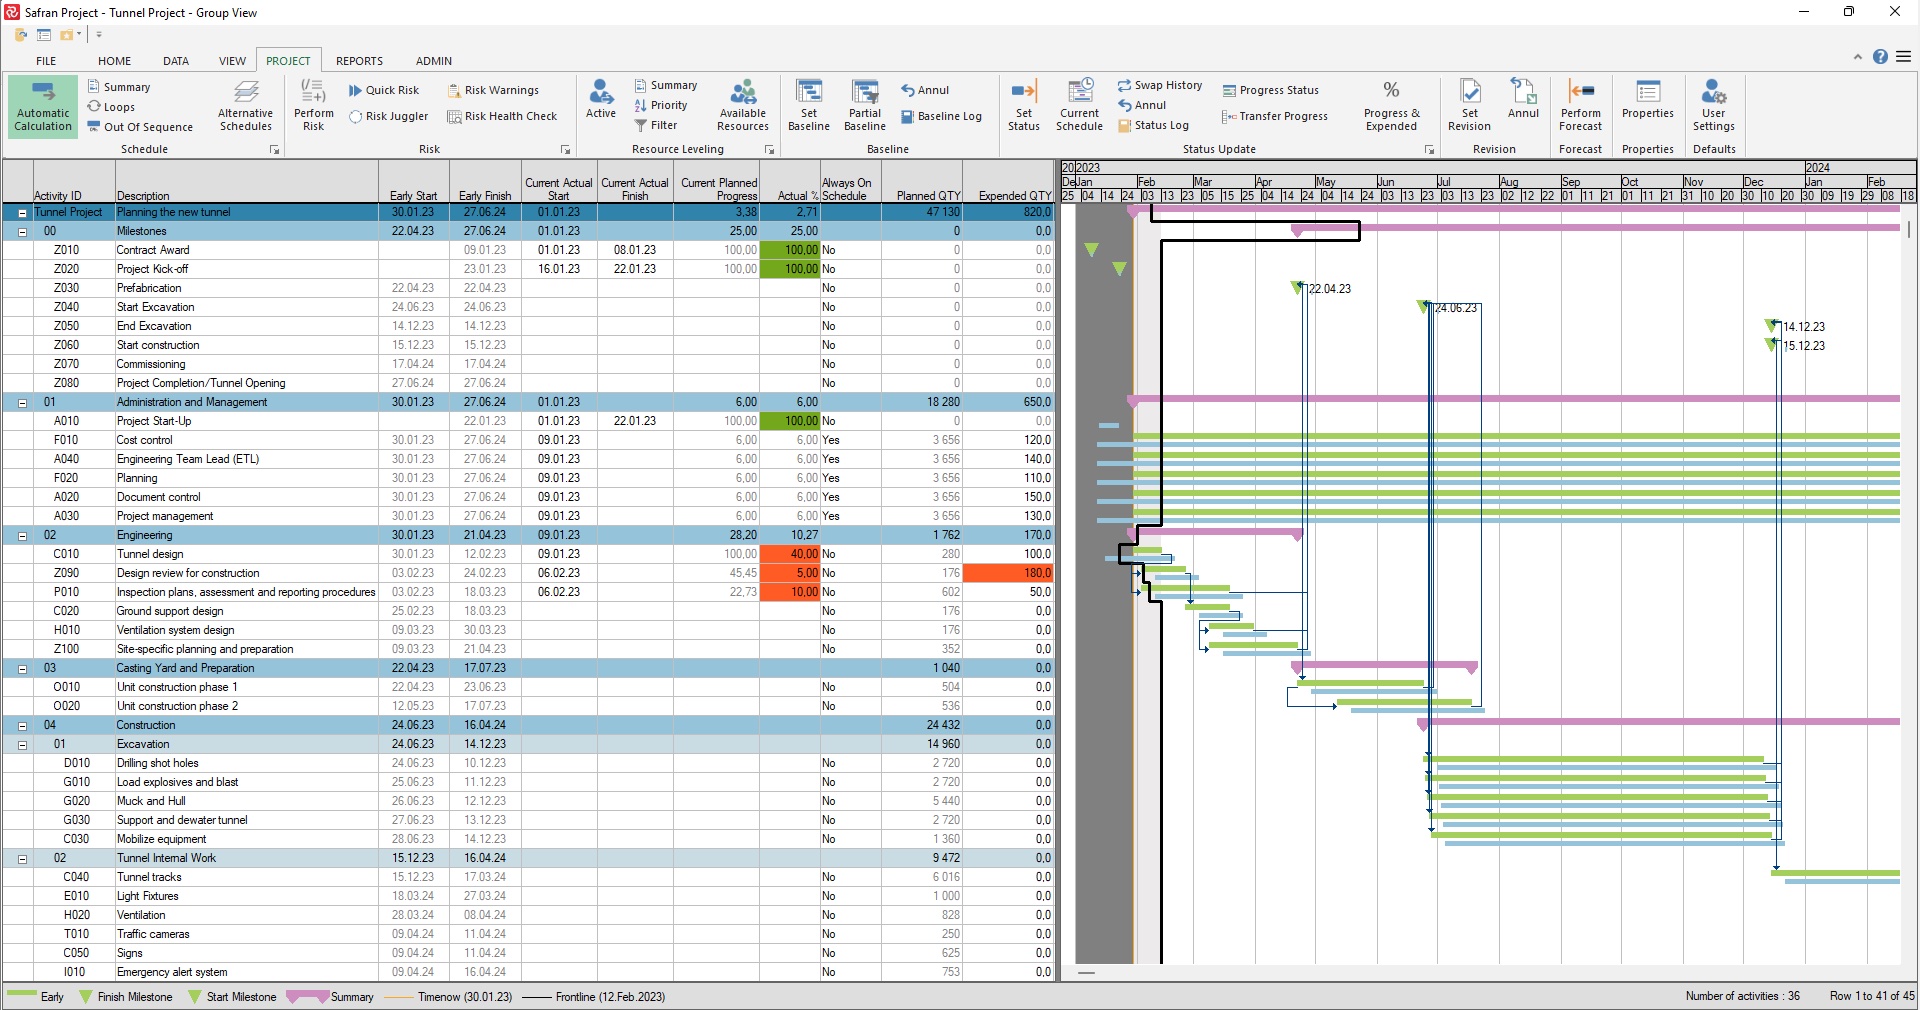The height and width of the screenshot is (1010, 1920).
Task: Toggle Automatic Calculation in the Schedule group
Action: click(43, 107)
